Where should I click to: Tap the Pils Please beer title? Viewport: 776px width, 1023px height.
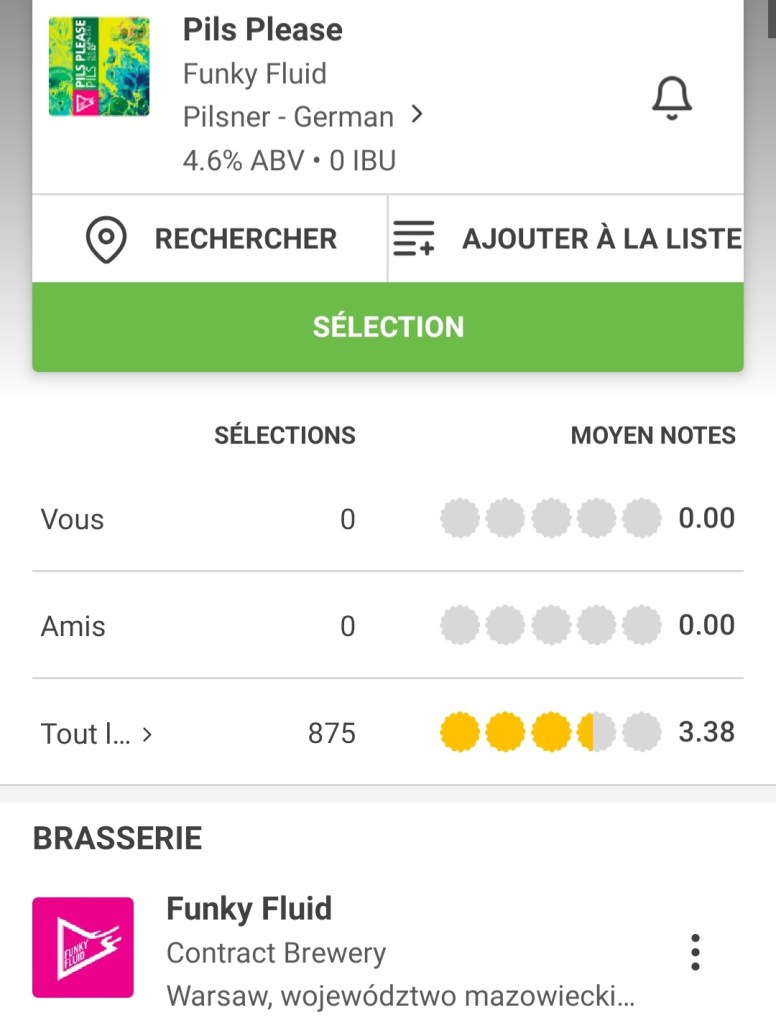pyautogui.click(x=262, y=30)
